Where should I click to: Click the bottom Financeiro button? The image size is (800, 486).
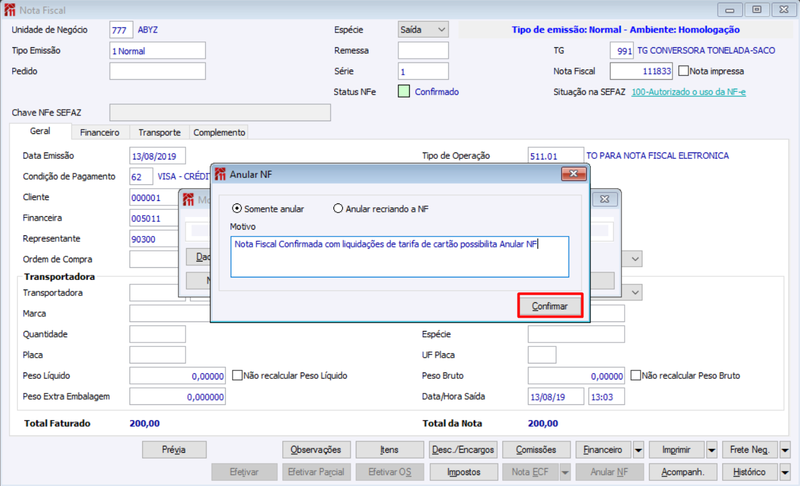click(x=603, y=450)
